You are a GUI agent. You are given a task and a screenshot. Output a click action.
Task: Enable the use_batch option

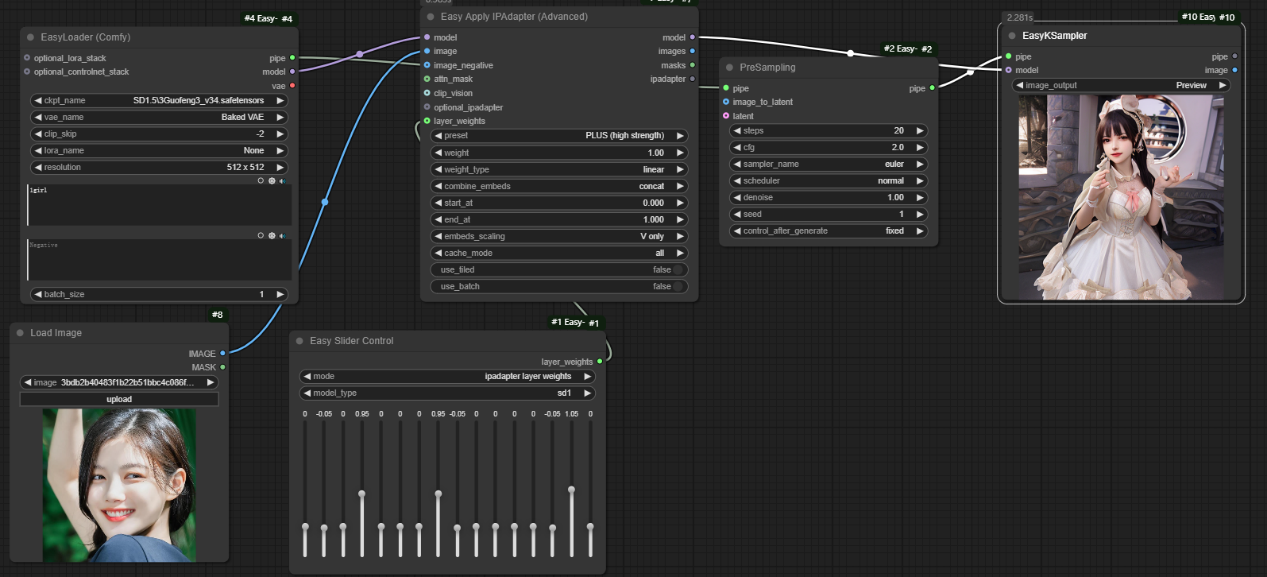click(x=679, y=286)
